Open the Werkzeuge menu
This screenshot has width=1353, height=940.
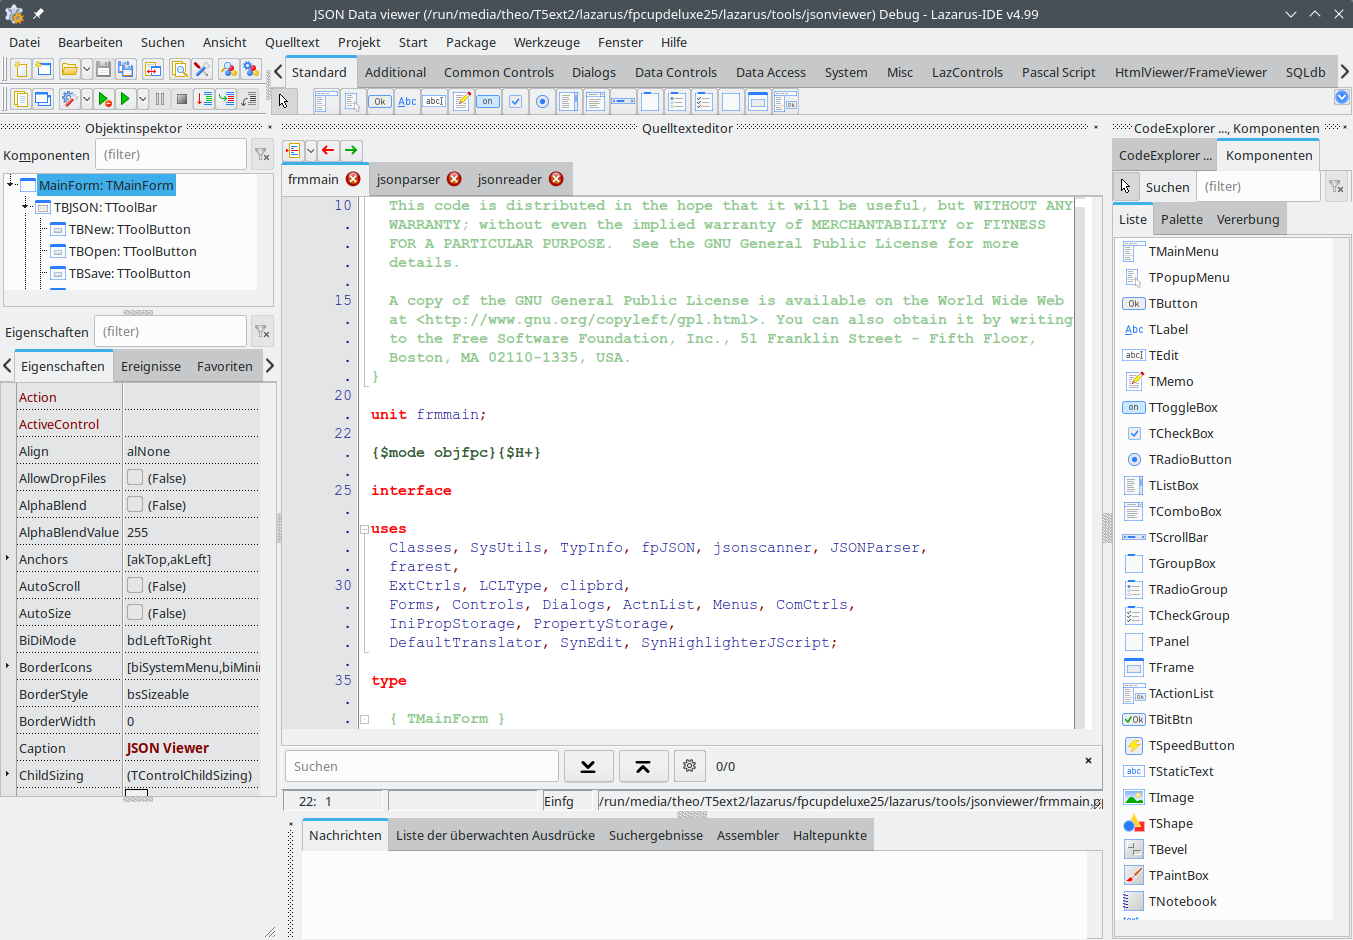click(x=547, y=42)
